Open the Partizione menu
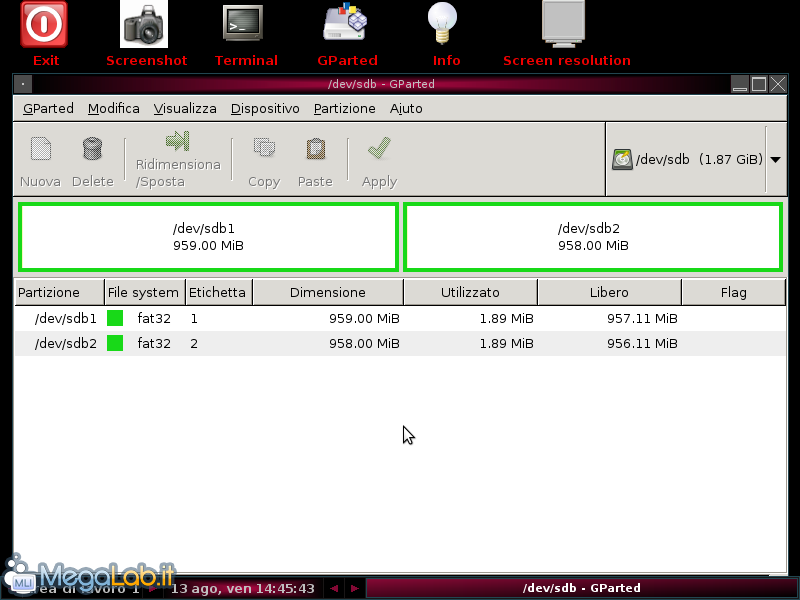 pos(344,109)
